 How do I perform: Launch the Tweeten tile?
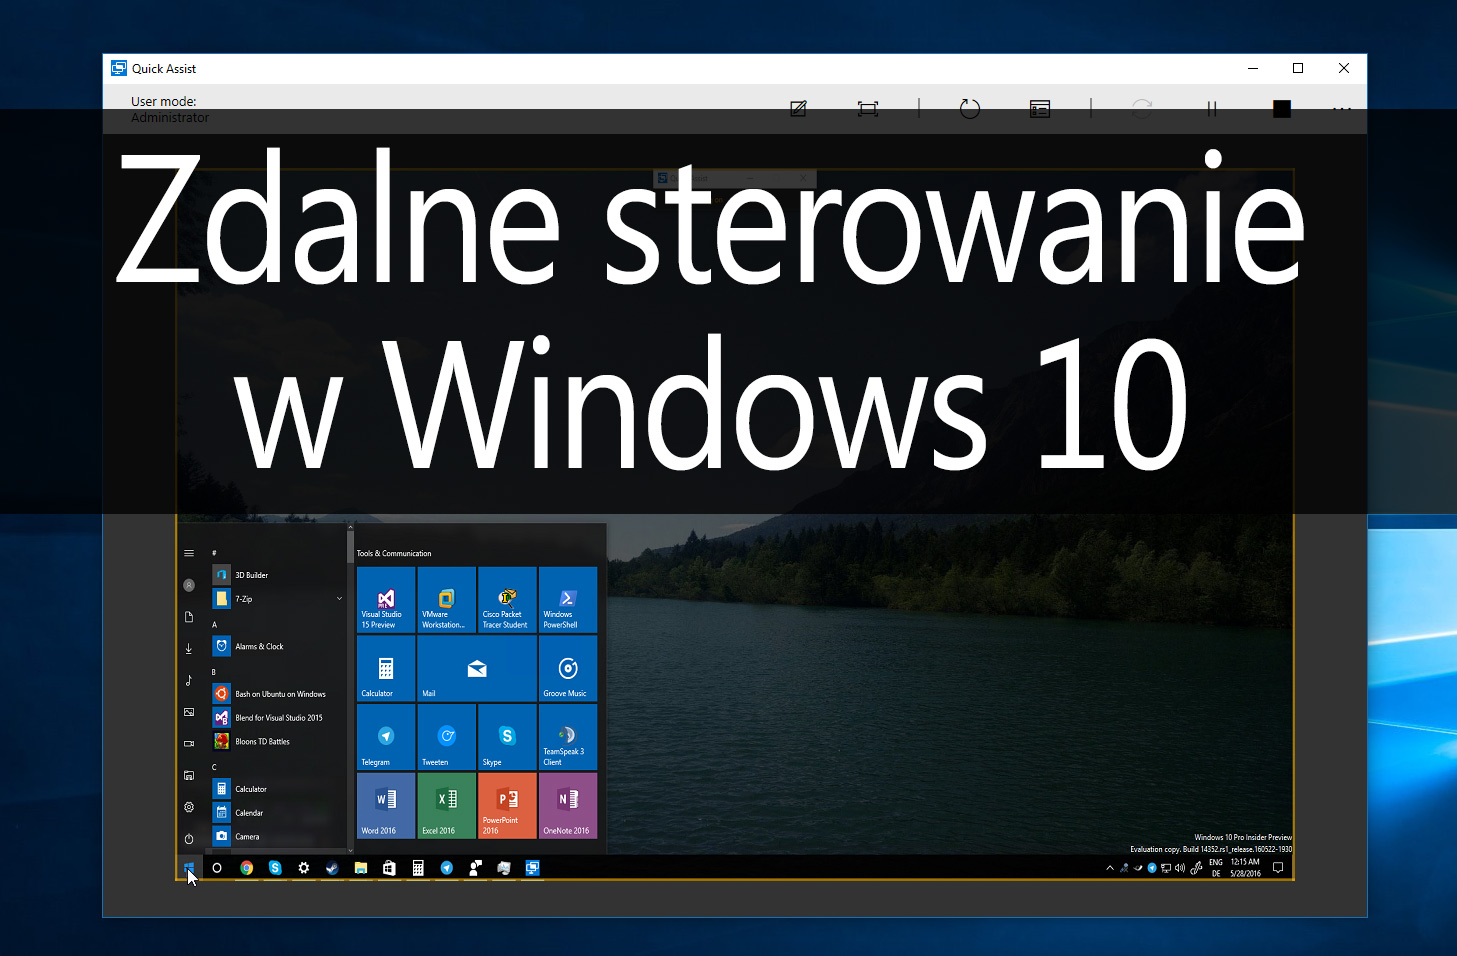(447, 737)
